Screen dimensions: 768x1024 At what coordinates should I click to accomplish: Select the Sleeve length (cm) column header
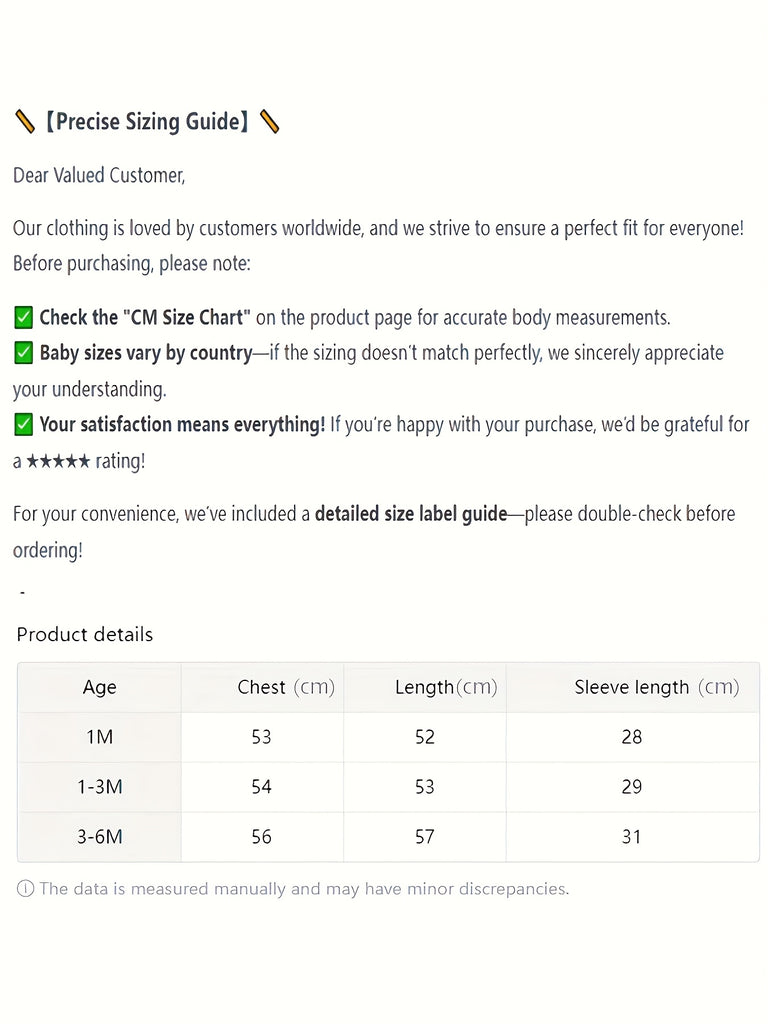(x=656, y=687)
